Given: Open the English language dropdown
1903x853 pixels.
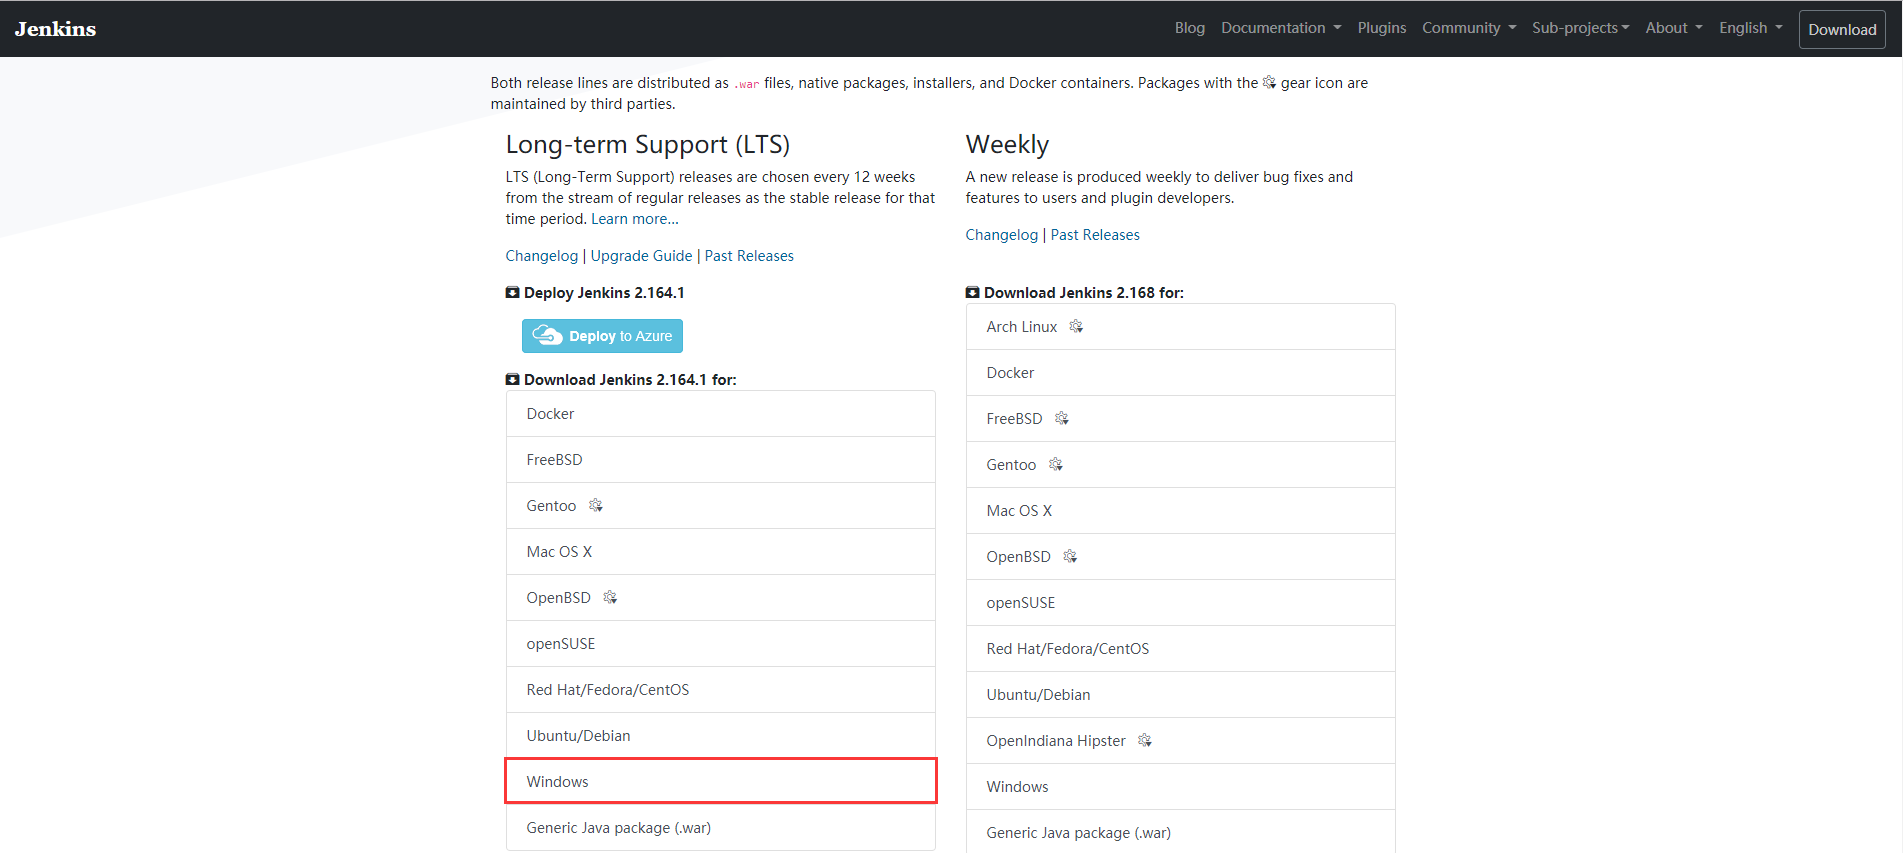Looking at the screenshot, I should (x=1751, y=28).
